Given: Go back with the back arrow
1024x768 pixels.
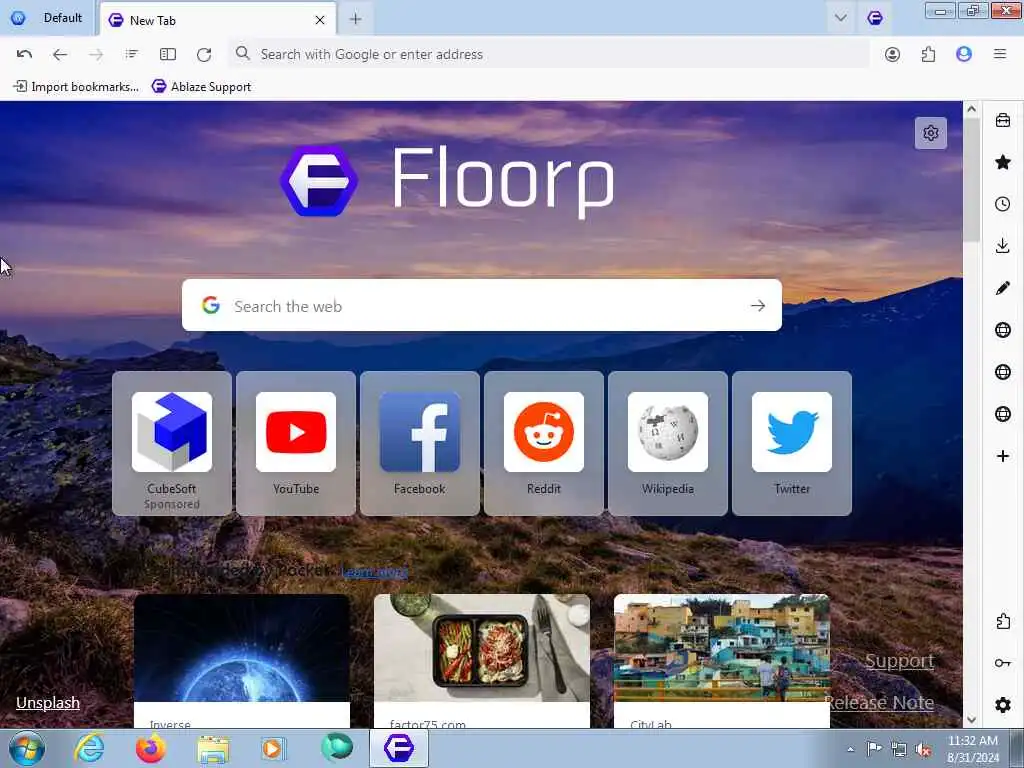Looking at the screenshot, I should click(x=60, y=54).
